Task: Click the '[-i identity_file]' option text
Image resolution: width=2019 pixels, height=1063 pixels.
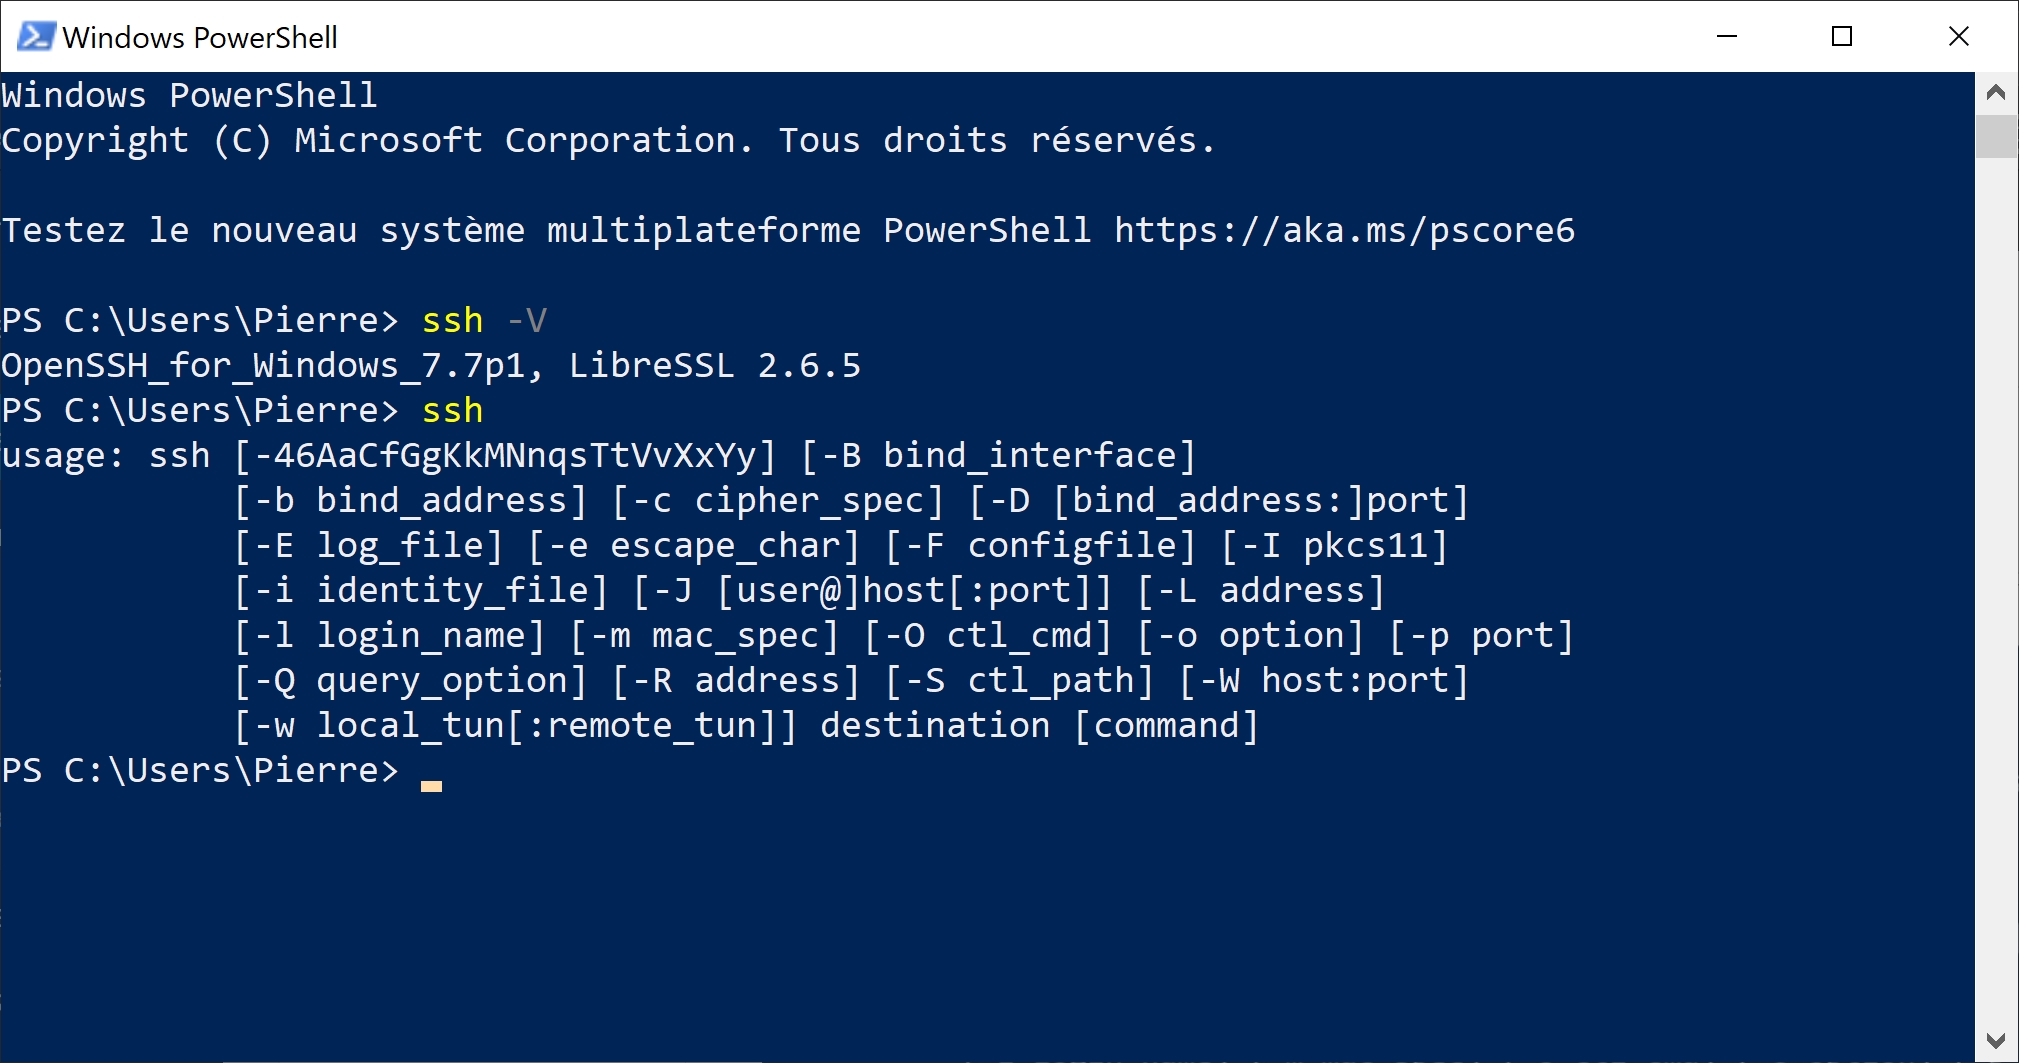Action: [421, 591]
